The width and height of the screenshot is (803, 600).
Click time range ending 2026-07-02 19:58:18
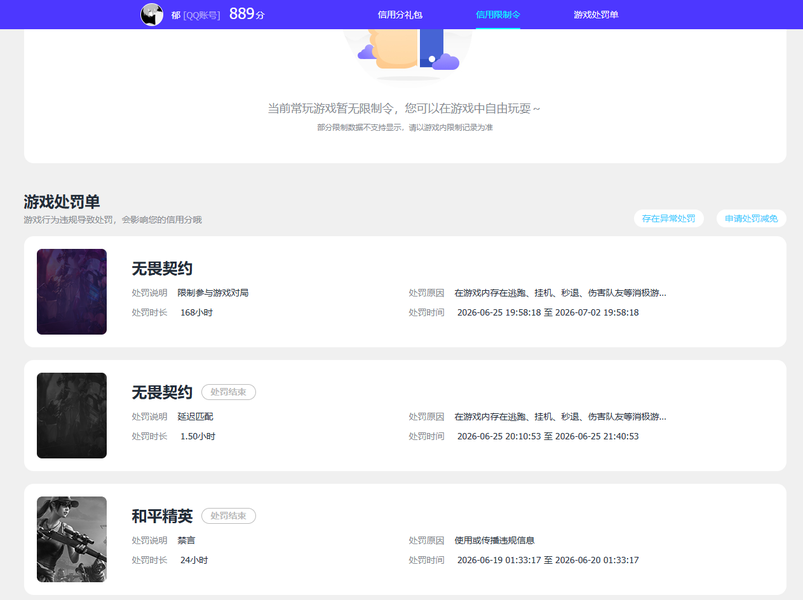pos(548,313)
